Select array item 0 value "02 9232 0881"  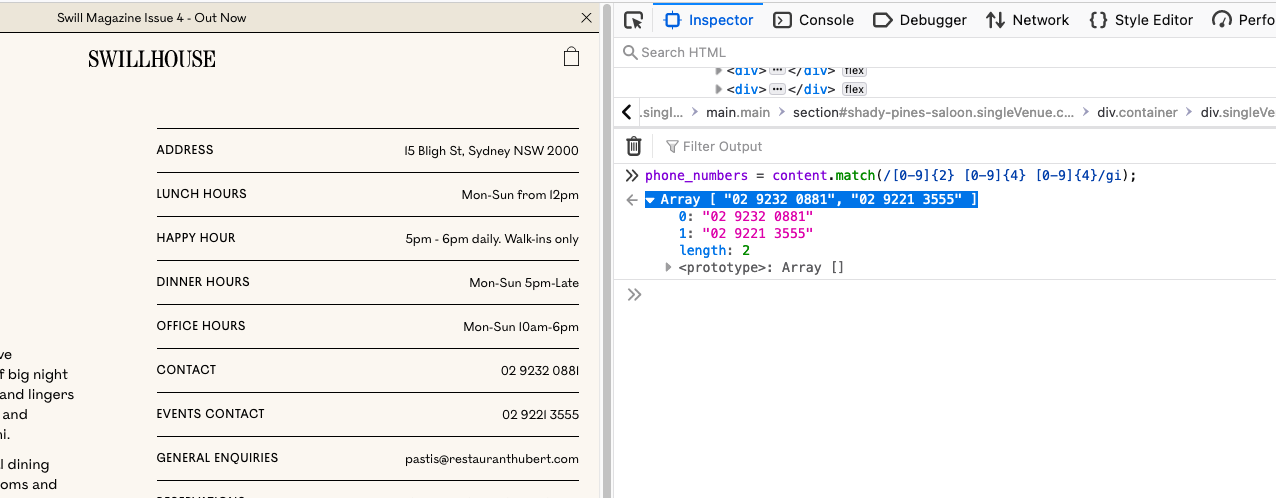coord(758,217)
